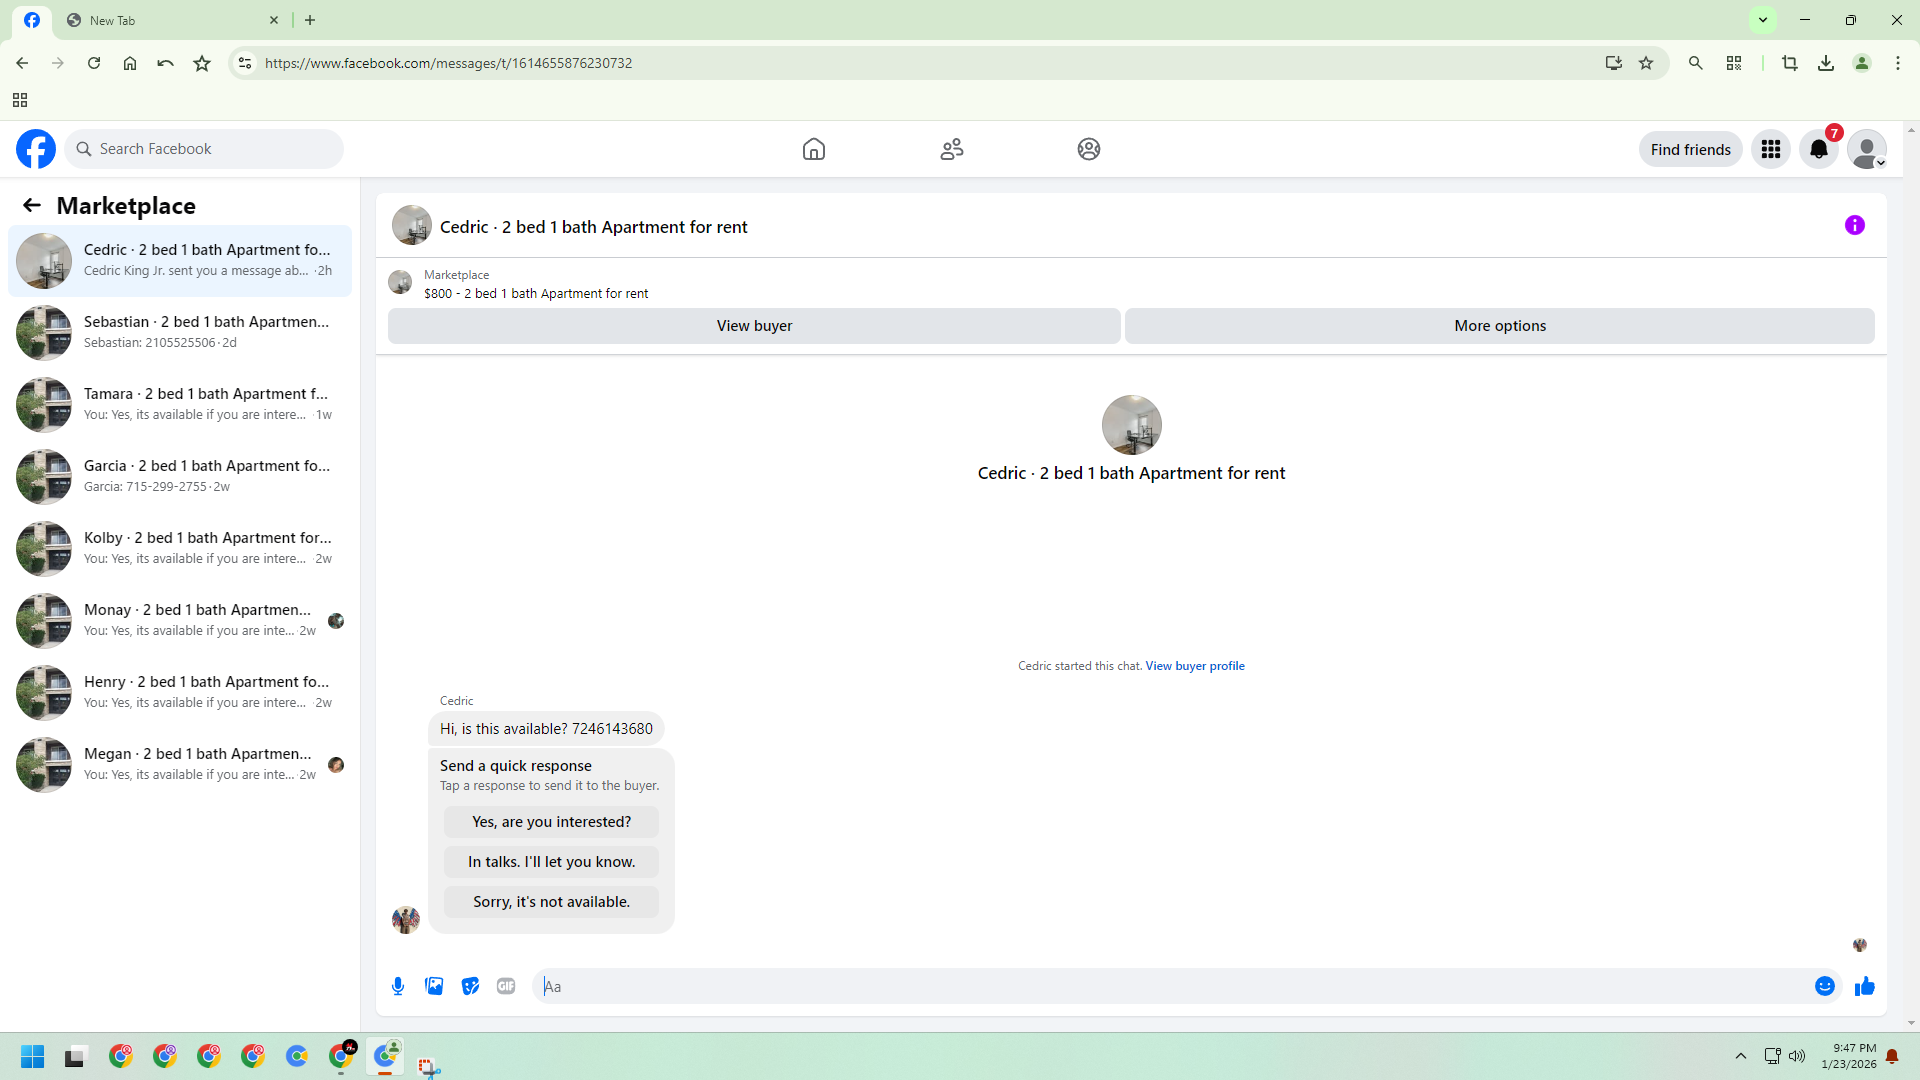Open the GIF picker icon
This screenshot has height=1080, width=1920.
click(x=506, y=986)
